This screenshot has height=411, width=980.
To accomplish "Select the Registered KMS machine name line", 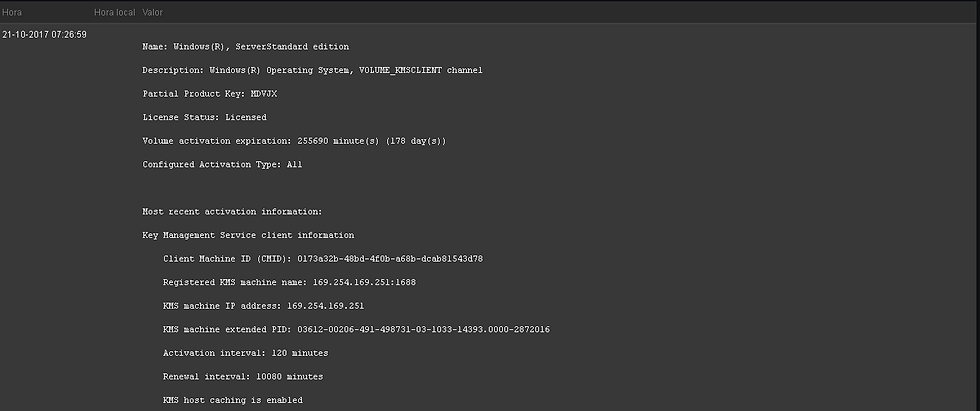I will click(x=289, y=282).
